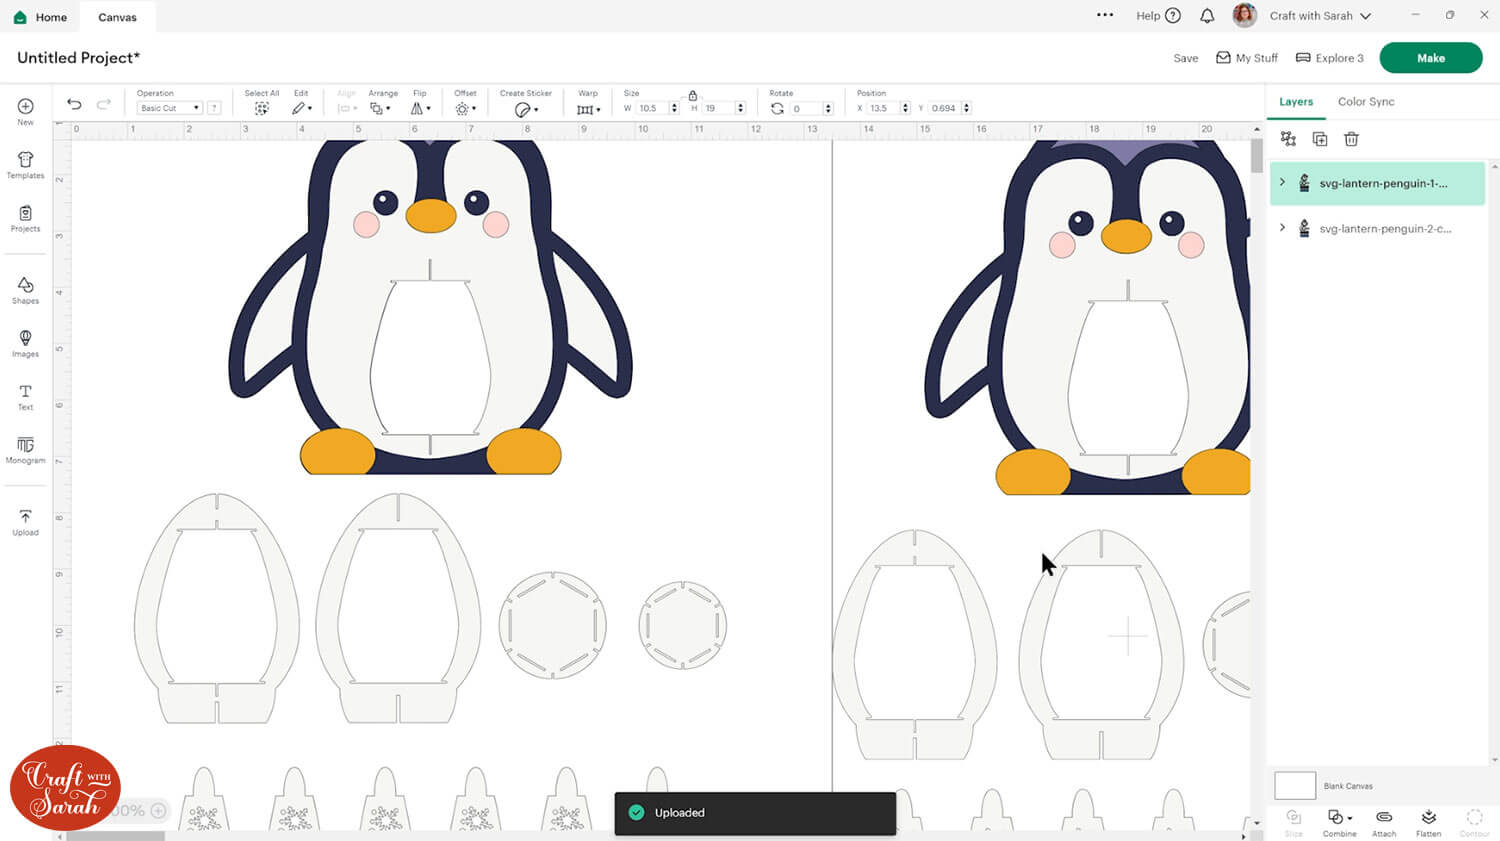Open the Templates panel
This screenshot has width=1500, height=841.
tap(25, 165)
